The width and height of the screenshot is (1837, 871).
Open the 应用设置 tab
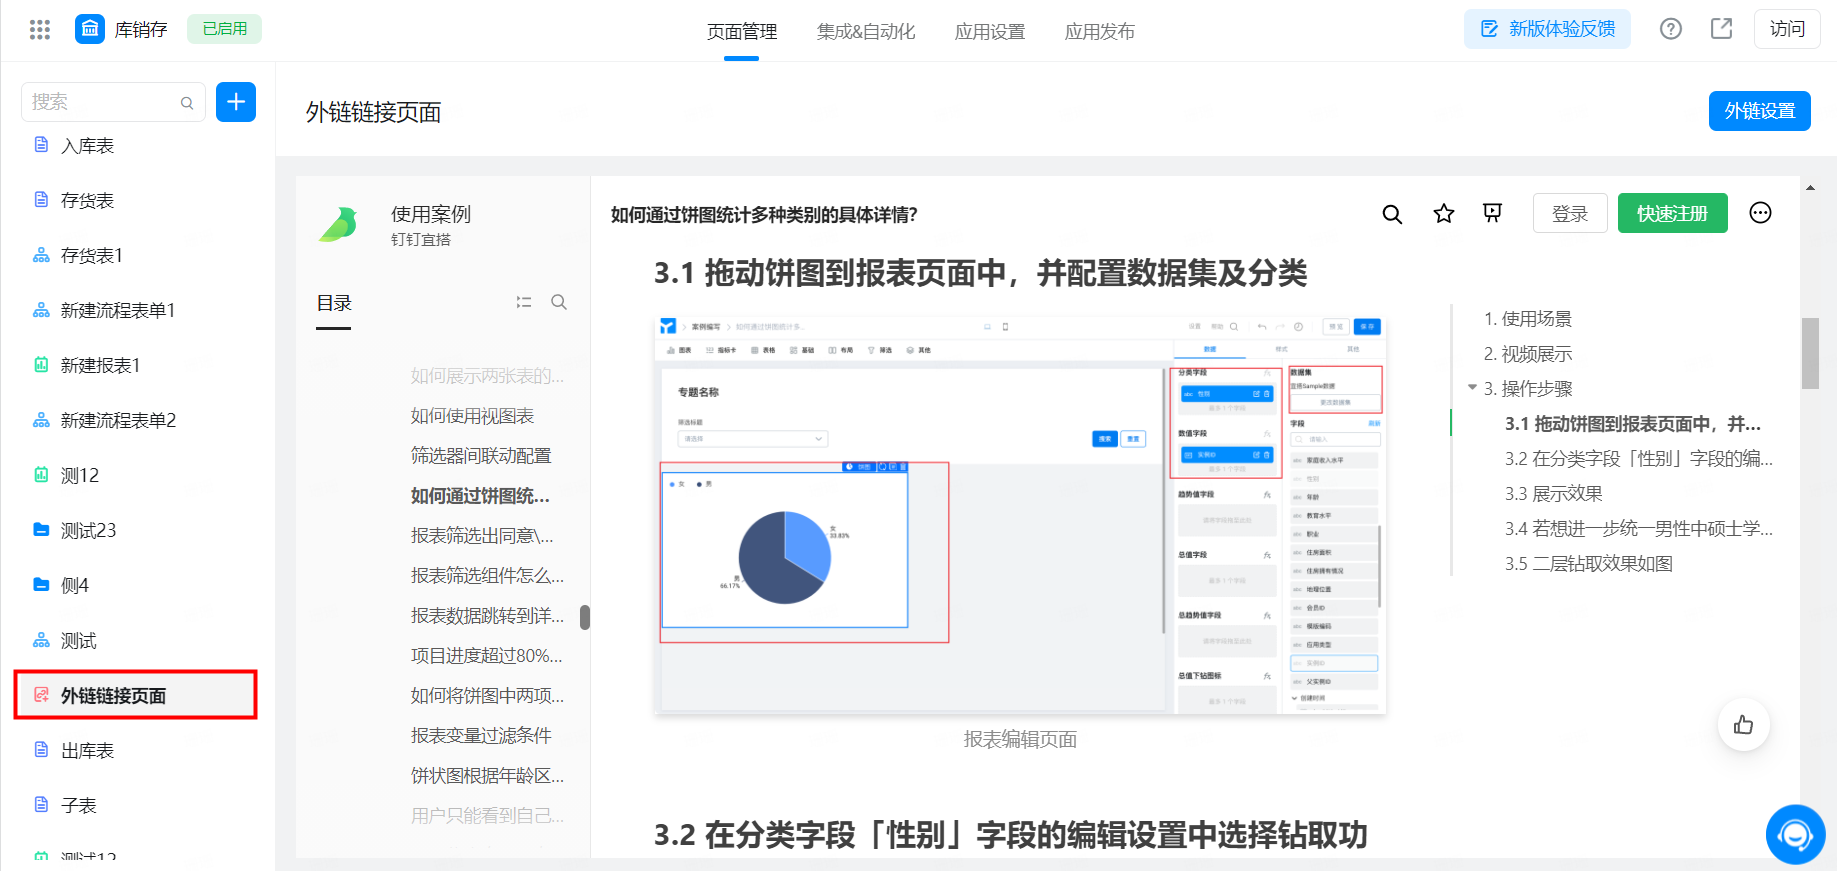[x=990, y=32]
